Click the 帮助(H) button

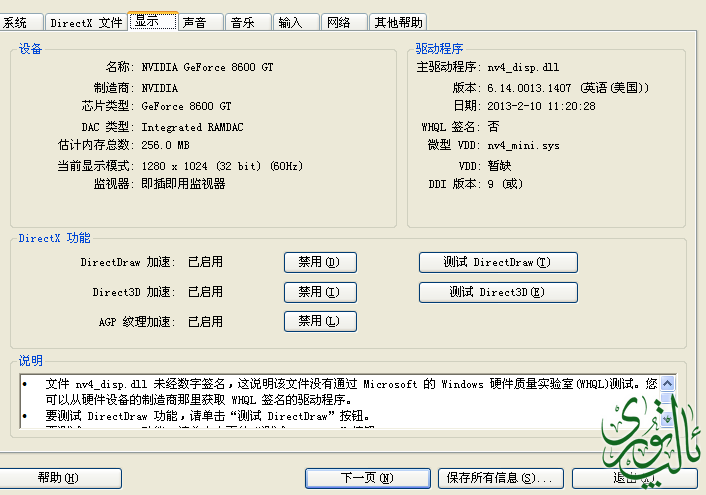click(60, 478)
